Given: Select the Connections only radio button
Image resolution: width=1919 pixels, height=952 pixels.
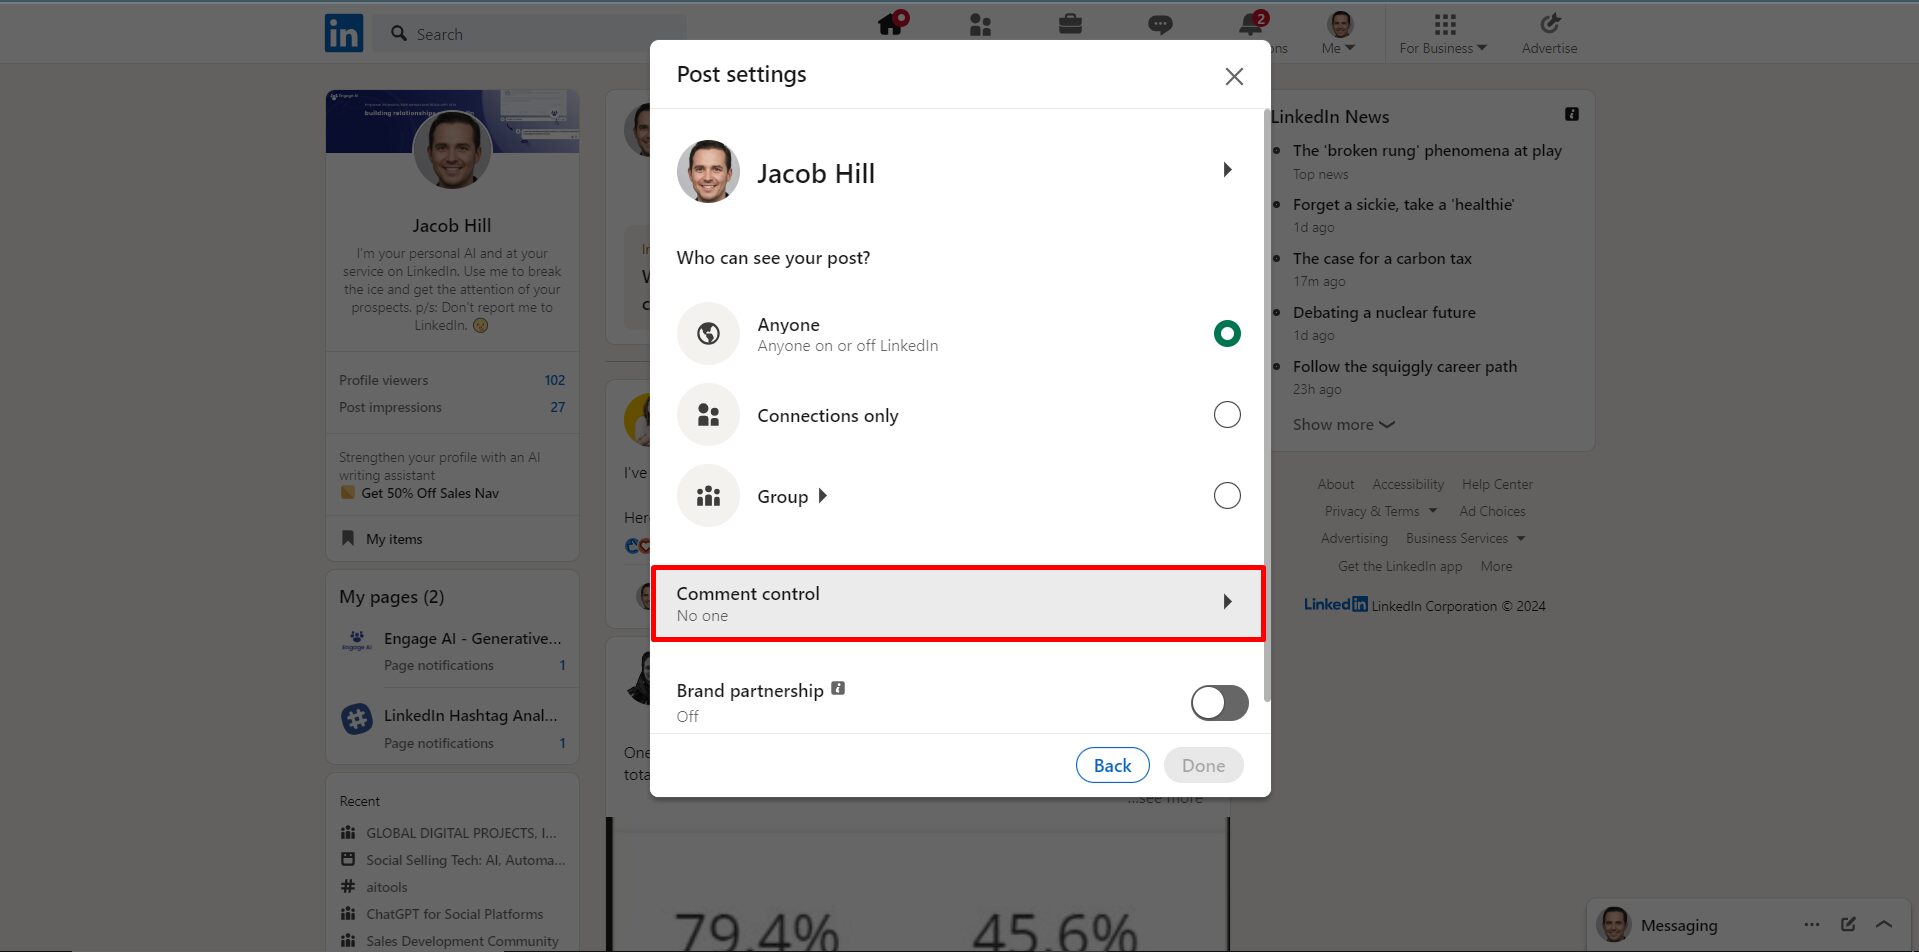Looking at the screenshot, I should 1227,414.
